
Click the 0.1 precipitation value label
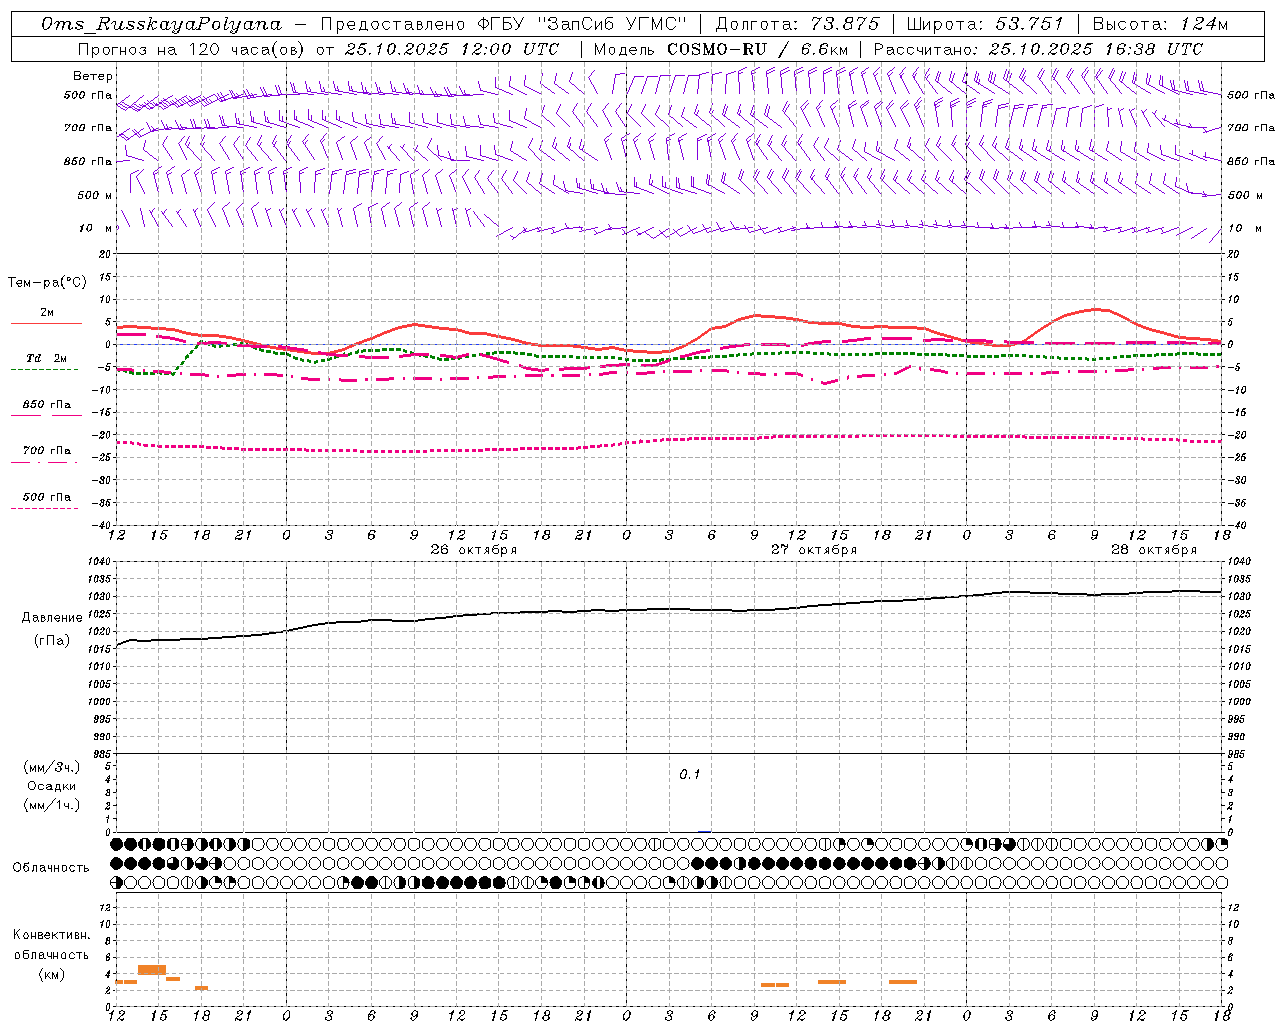(x=690, y=775)
